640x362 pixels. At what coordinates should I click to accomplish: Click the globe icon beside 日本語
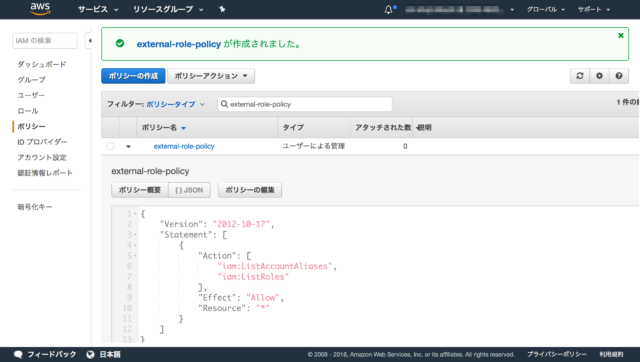tap(90, 354)
